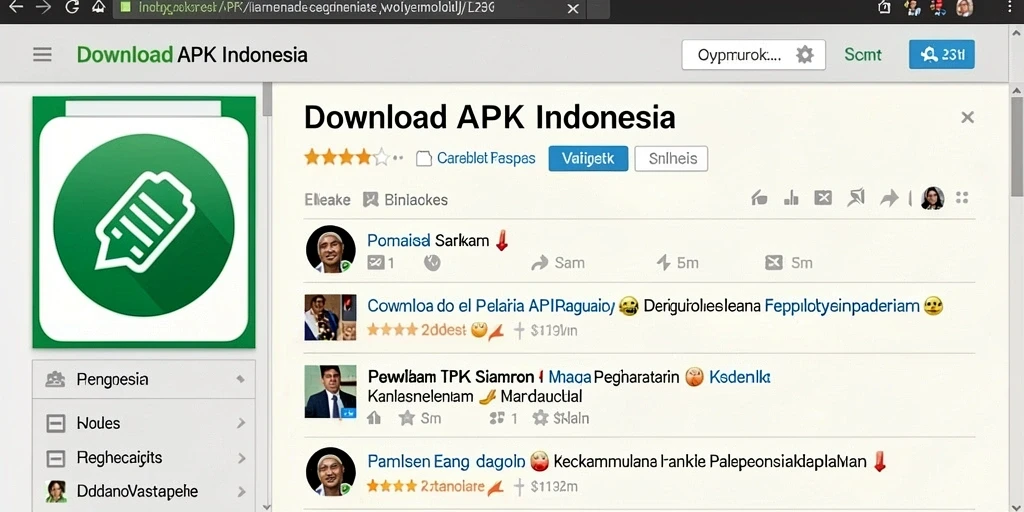Reload the page with refresh icon

pyautogui.click(x=72, y=8)
